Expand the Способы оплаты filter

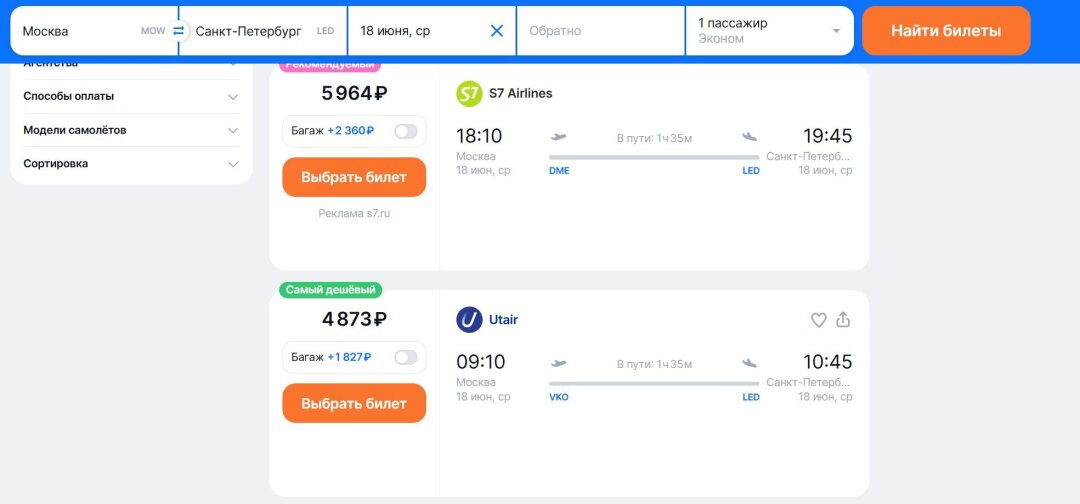pos(131,97)
